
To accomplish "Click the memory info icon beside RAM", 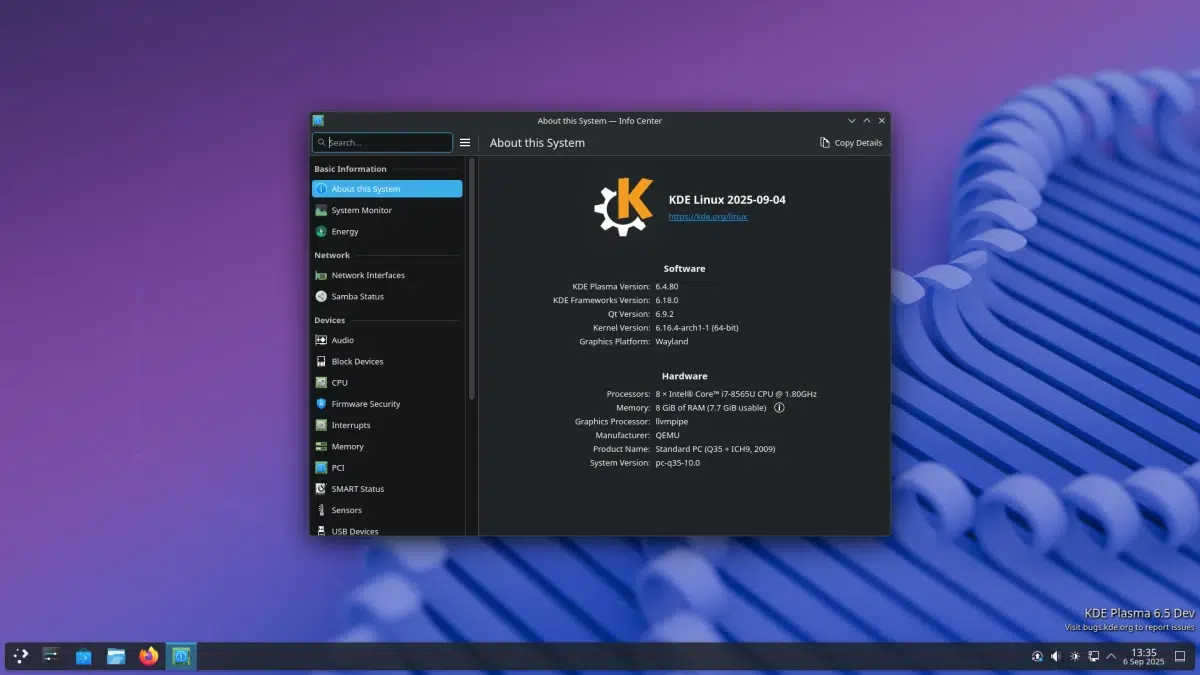I will pyautogui.click(x=779, y=408).
